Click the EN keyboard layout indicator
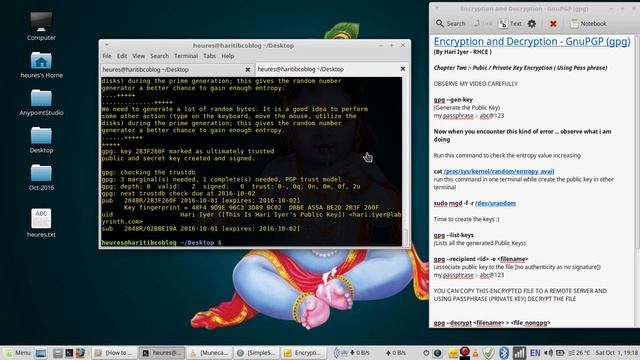 [535, 353]
